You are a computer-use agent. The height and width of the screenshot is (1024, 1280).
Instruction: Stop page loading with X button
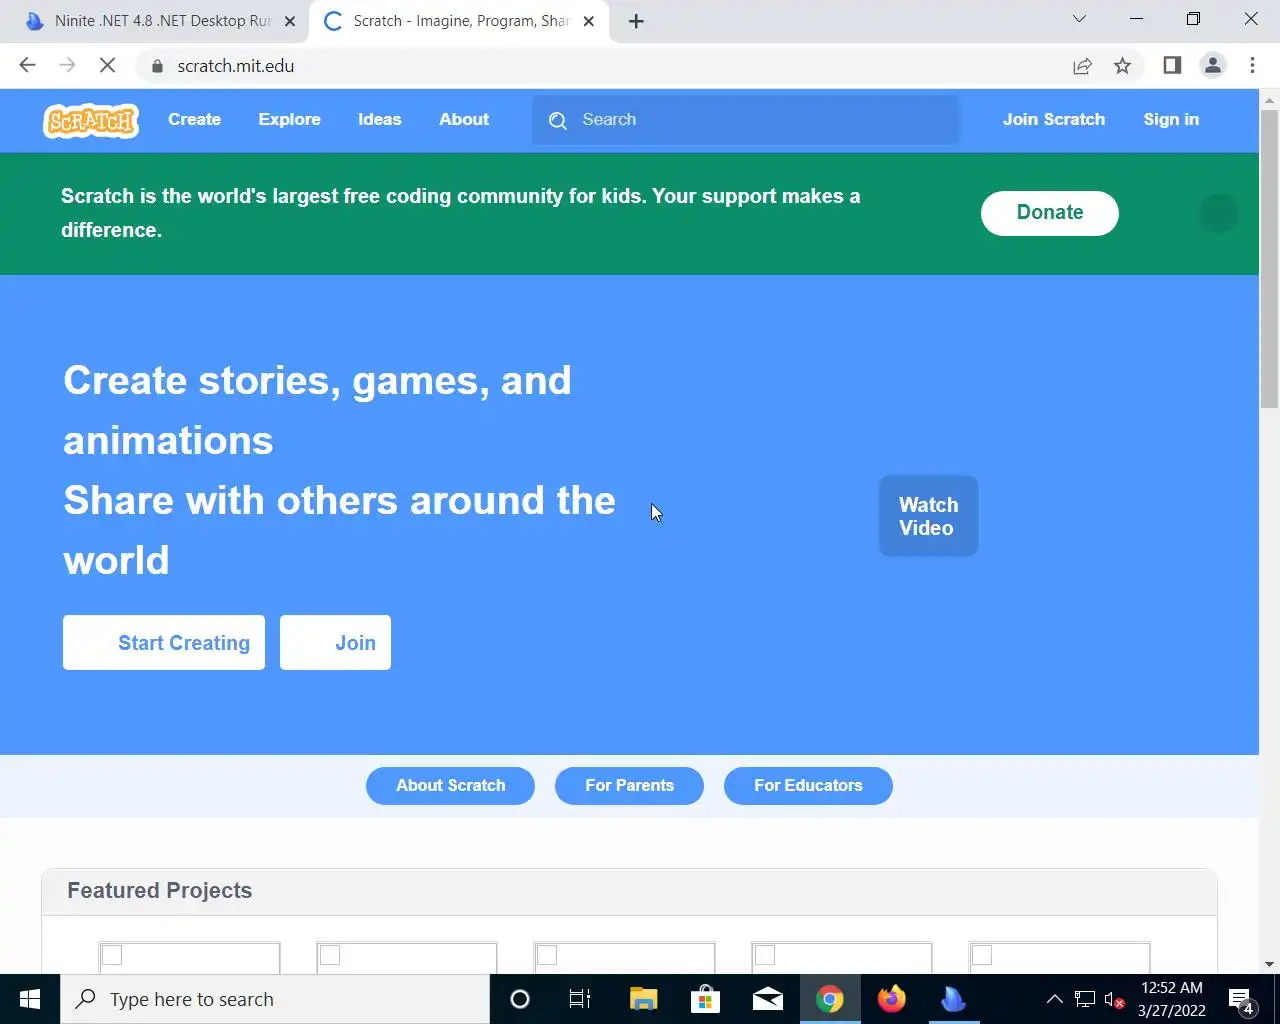[107, 66]
